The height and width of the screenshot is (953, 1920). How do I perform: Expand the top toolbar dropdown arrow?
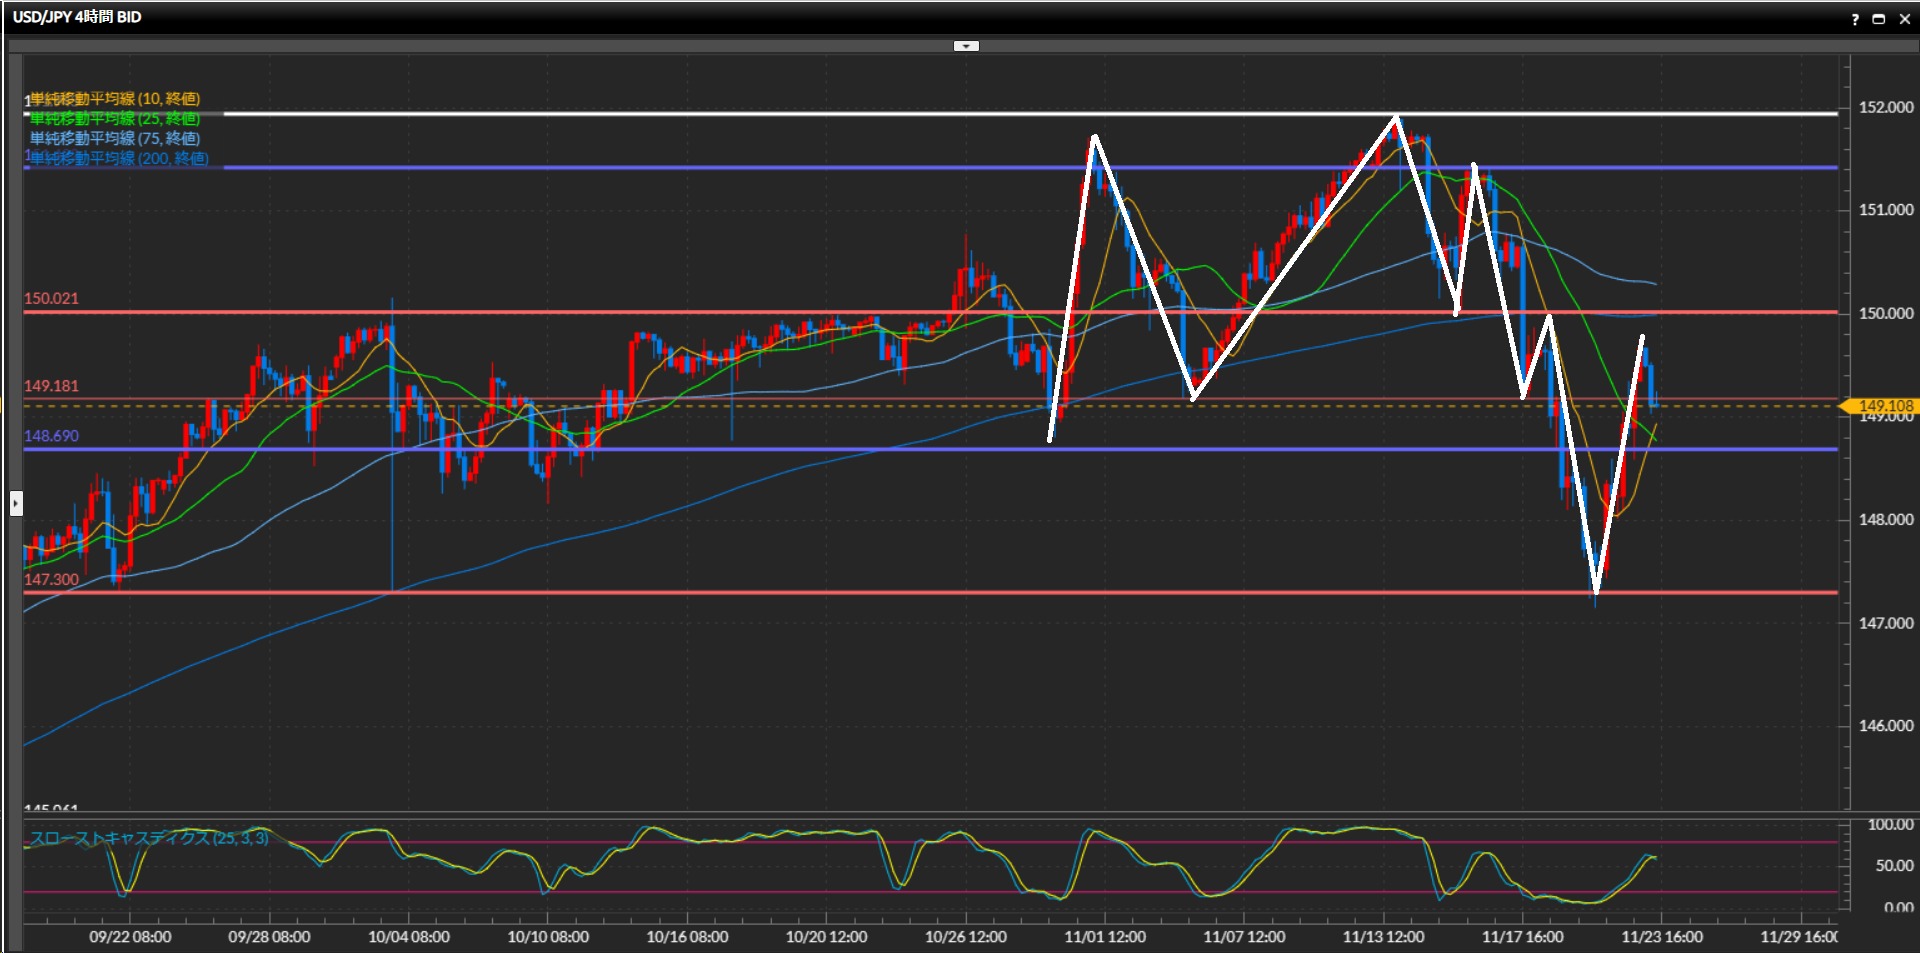click(966, 46)
